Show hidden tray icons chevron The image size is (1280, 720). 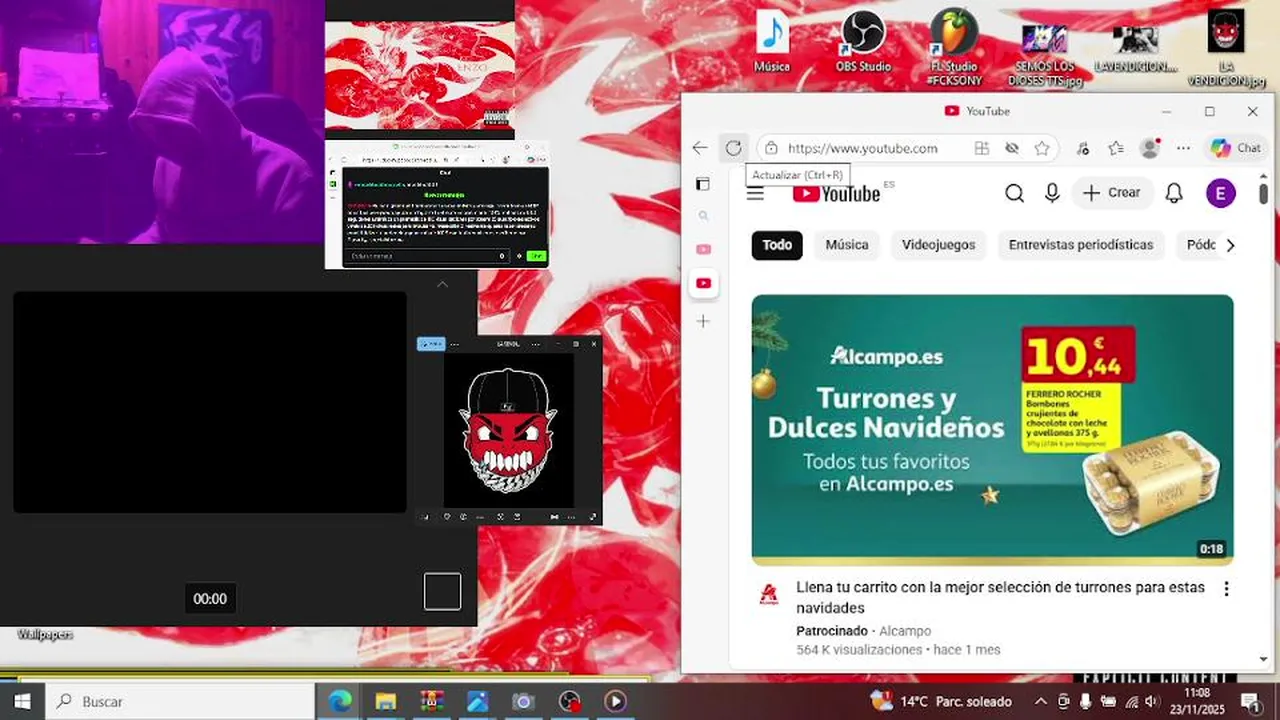pyautogui.click(x=1040, y=701)
